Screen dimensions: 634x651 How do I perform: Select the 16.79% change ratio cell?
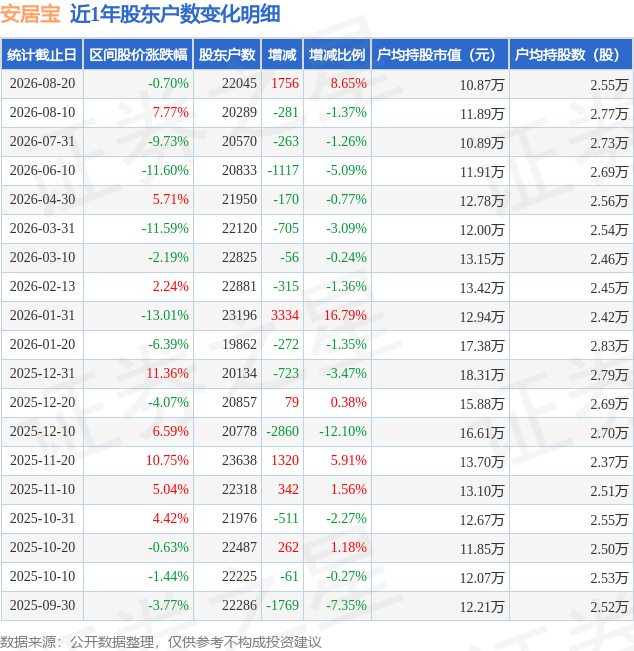345,316
